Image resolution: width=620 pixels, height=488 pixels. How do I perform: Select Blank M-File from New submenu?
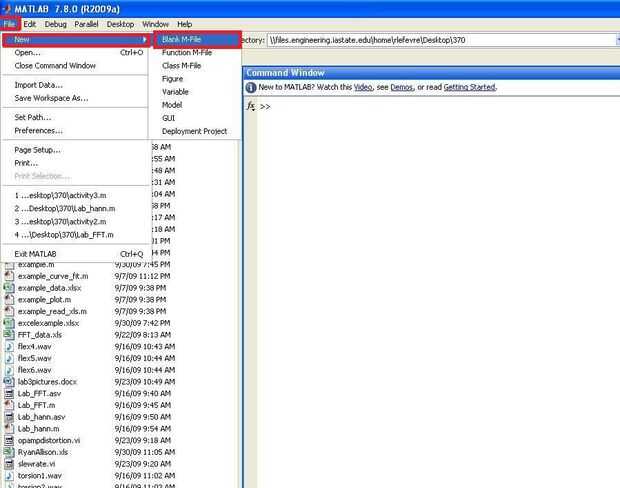click(197, 40)
